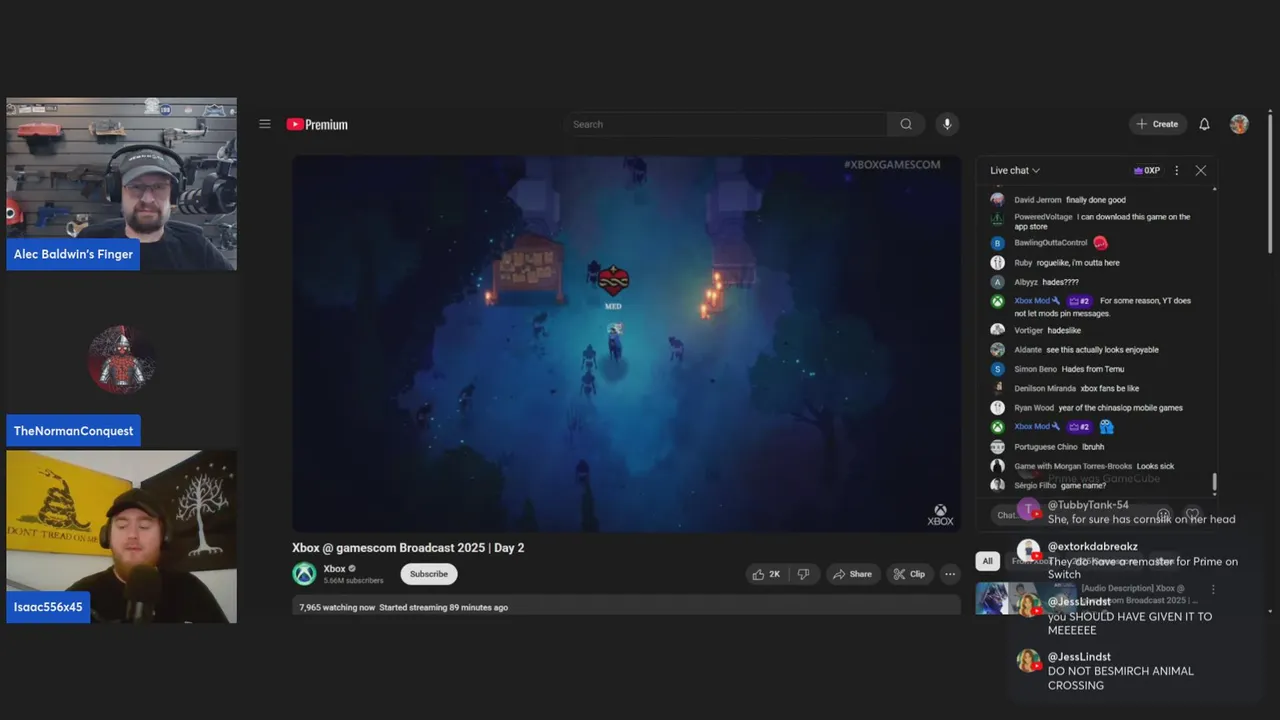This screenshot has width=1280, height=720.
Task: Click the Create button
Action: click(1158, 124)
